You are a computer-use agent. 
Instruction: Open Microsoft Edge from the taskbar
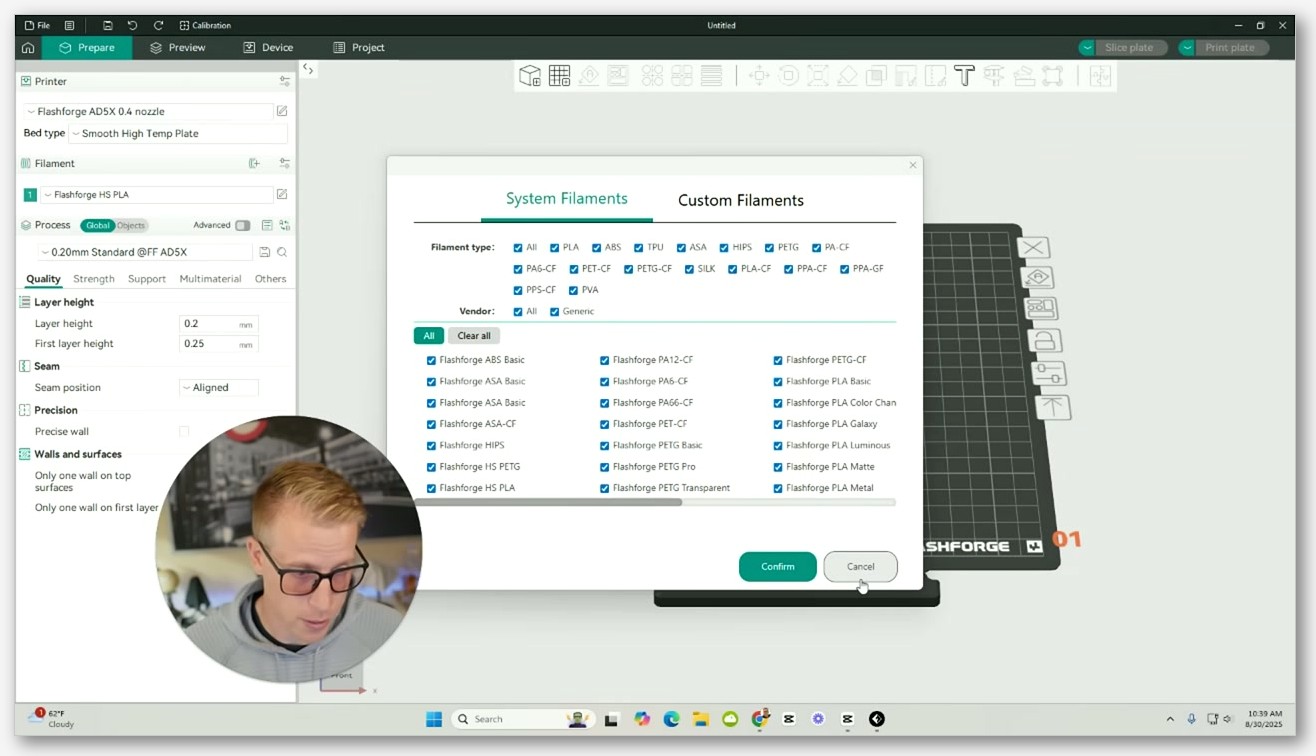click(x=671, y=719)
